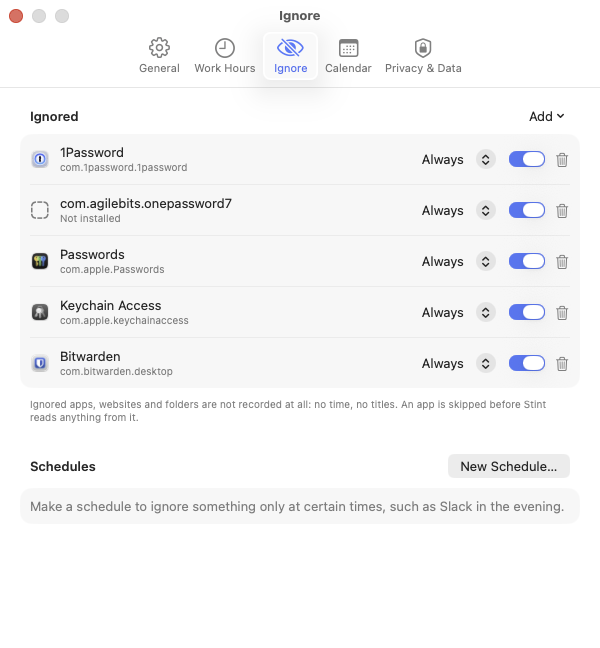This screenshot has height=648, width=600.
Task: Click the Passwords app icon
Action: point(40,261)
